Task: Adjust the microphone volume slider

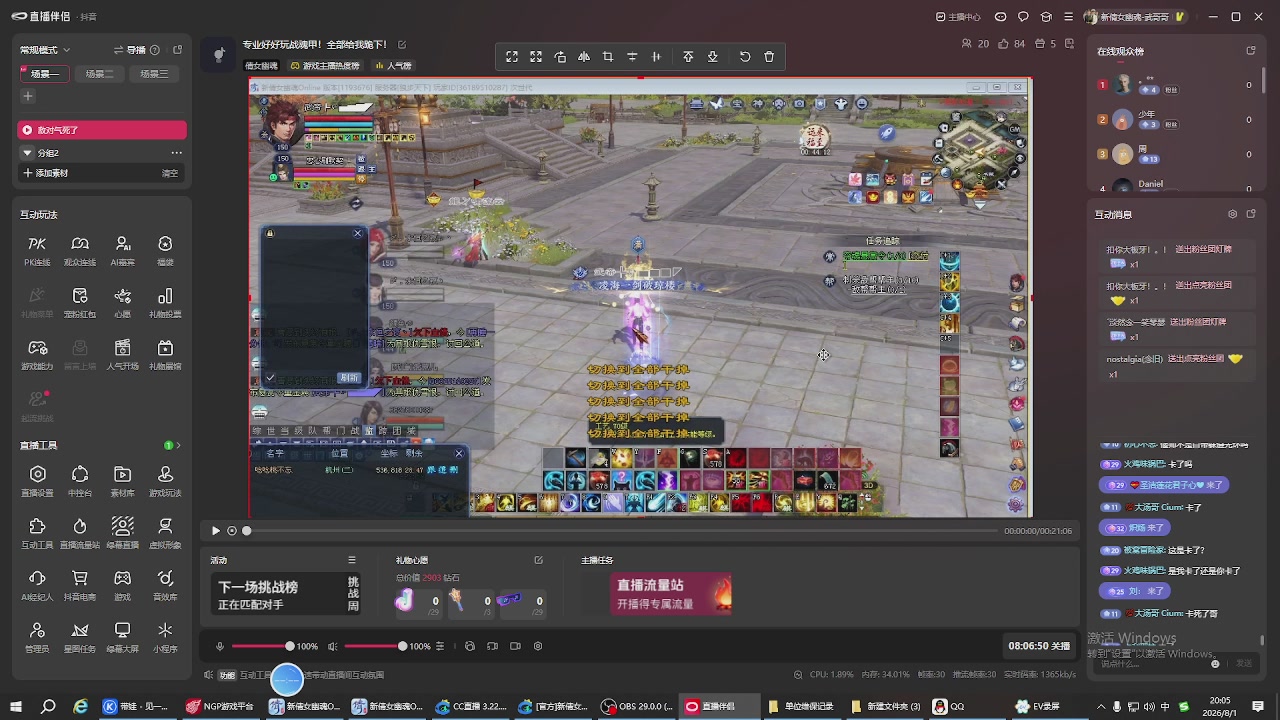Action: coord(290,646)
